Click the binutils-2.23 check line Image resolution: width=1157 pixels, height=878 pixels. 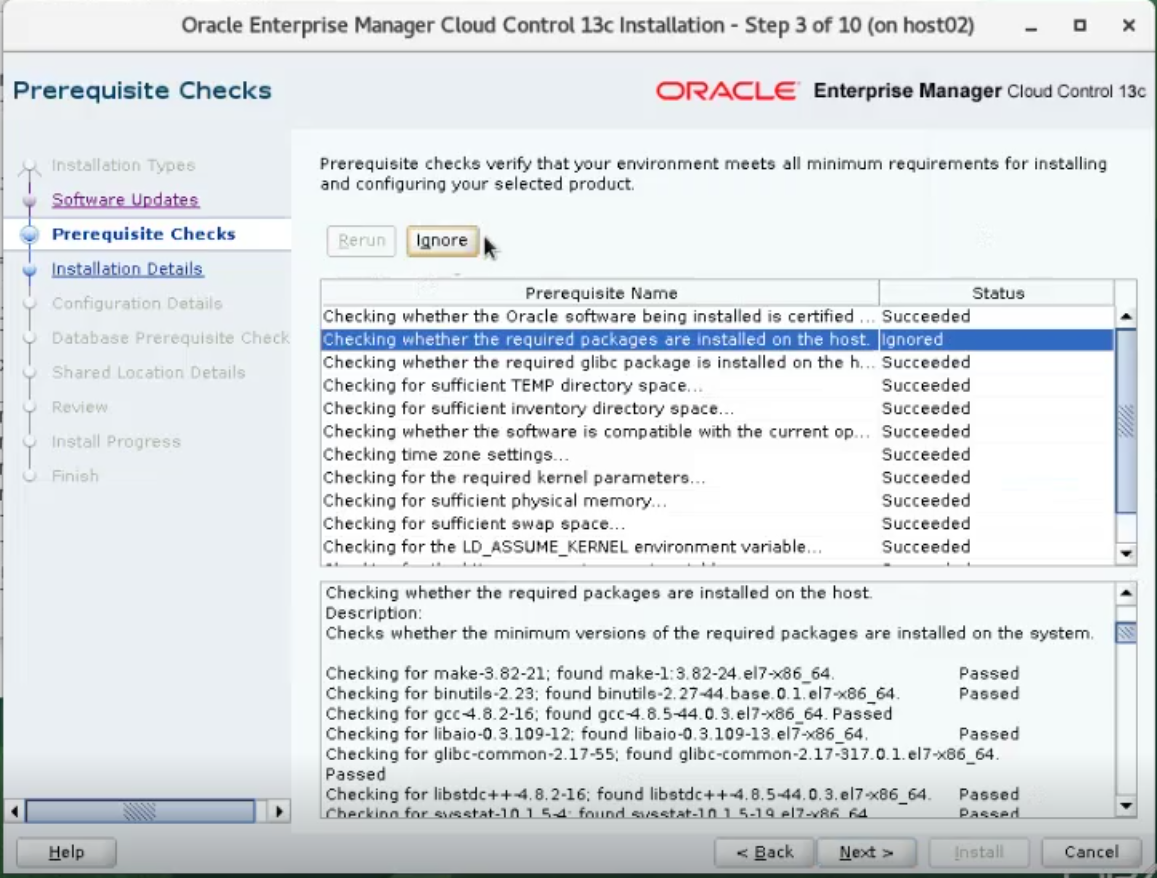click(672, 694)
